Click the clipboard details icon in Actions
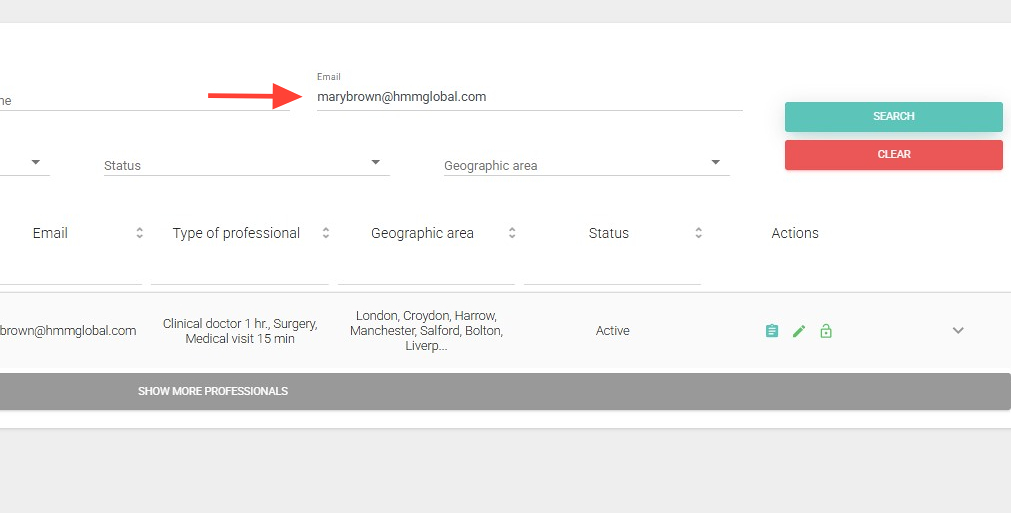1011x513 pixels. (772, 331)
